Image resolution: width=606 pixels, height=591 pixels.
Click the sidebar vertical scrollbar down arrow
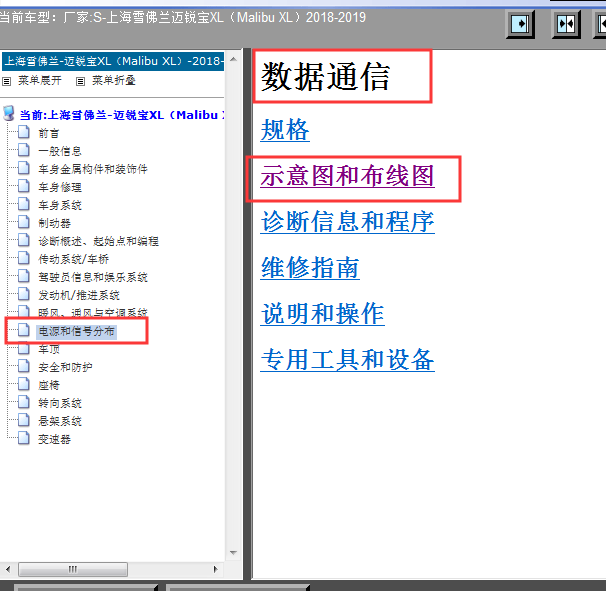click(233, 553)
